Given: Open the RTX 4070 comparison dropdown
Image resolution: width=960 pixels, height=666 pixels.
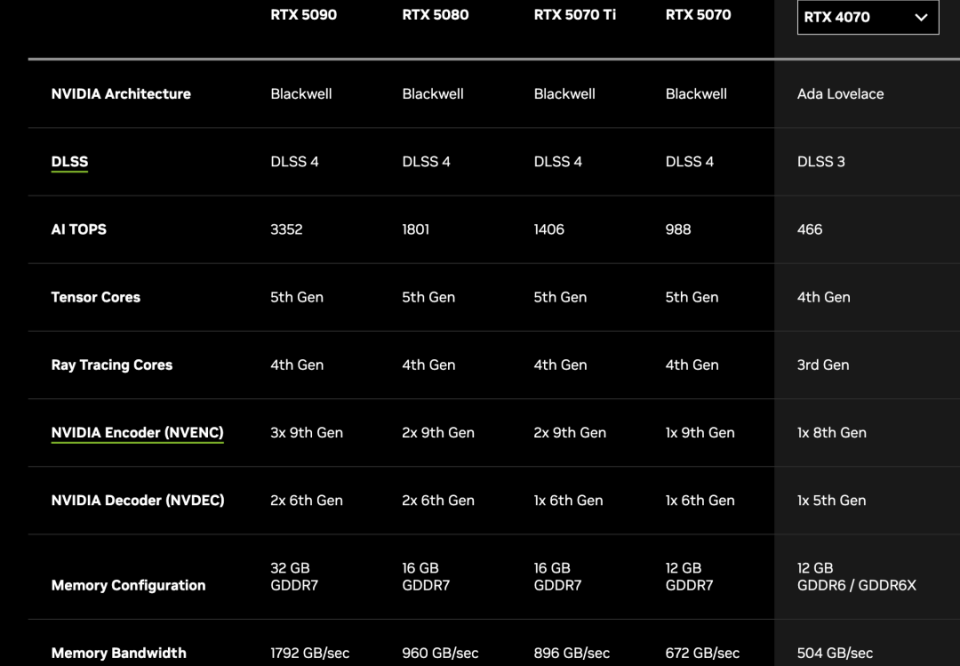Looking at the screenshot, I should click(x=867, y=17).
